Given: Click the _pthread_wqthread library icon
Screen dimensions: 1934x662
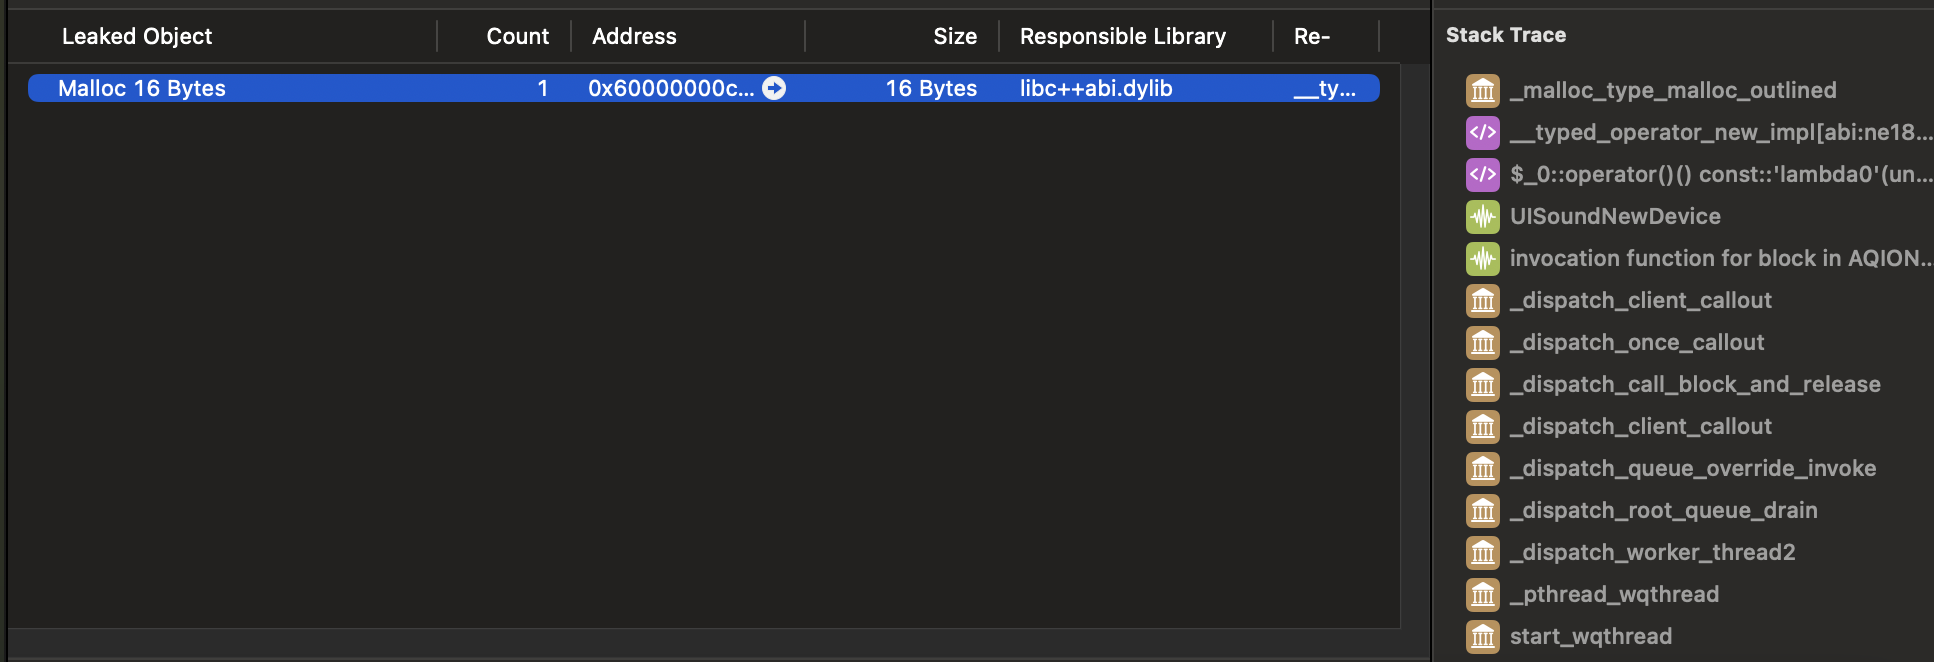Looking at the screenshot, I should tap(1483, 594).
